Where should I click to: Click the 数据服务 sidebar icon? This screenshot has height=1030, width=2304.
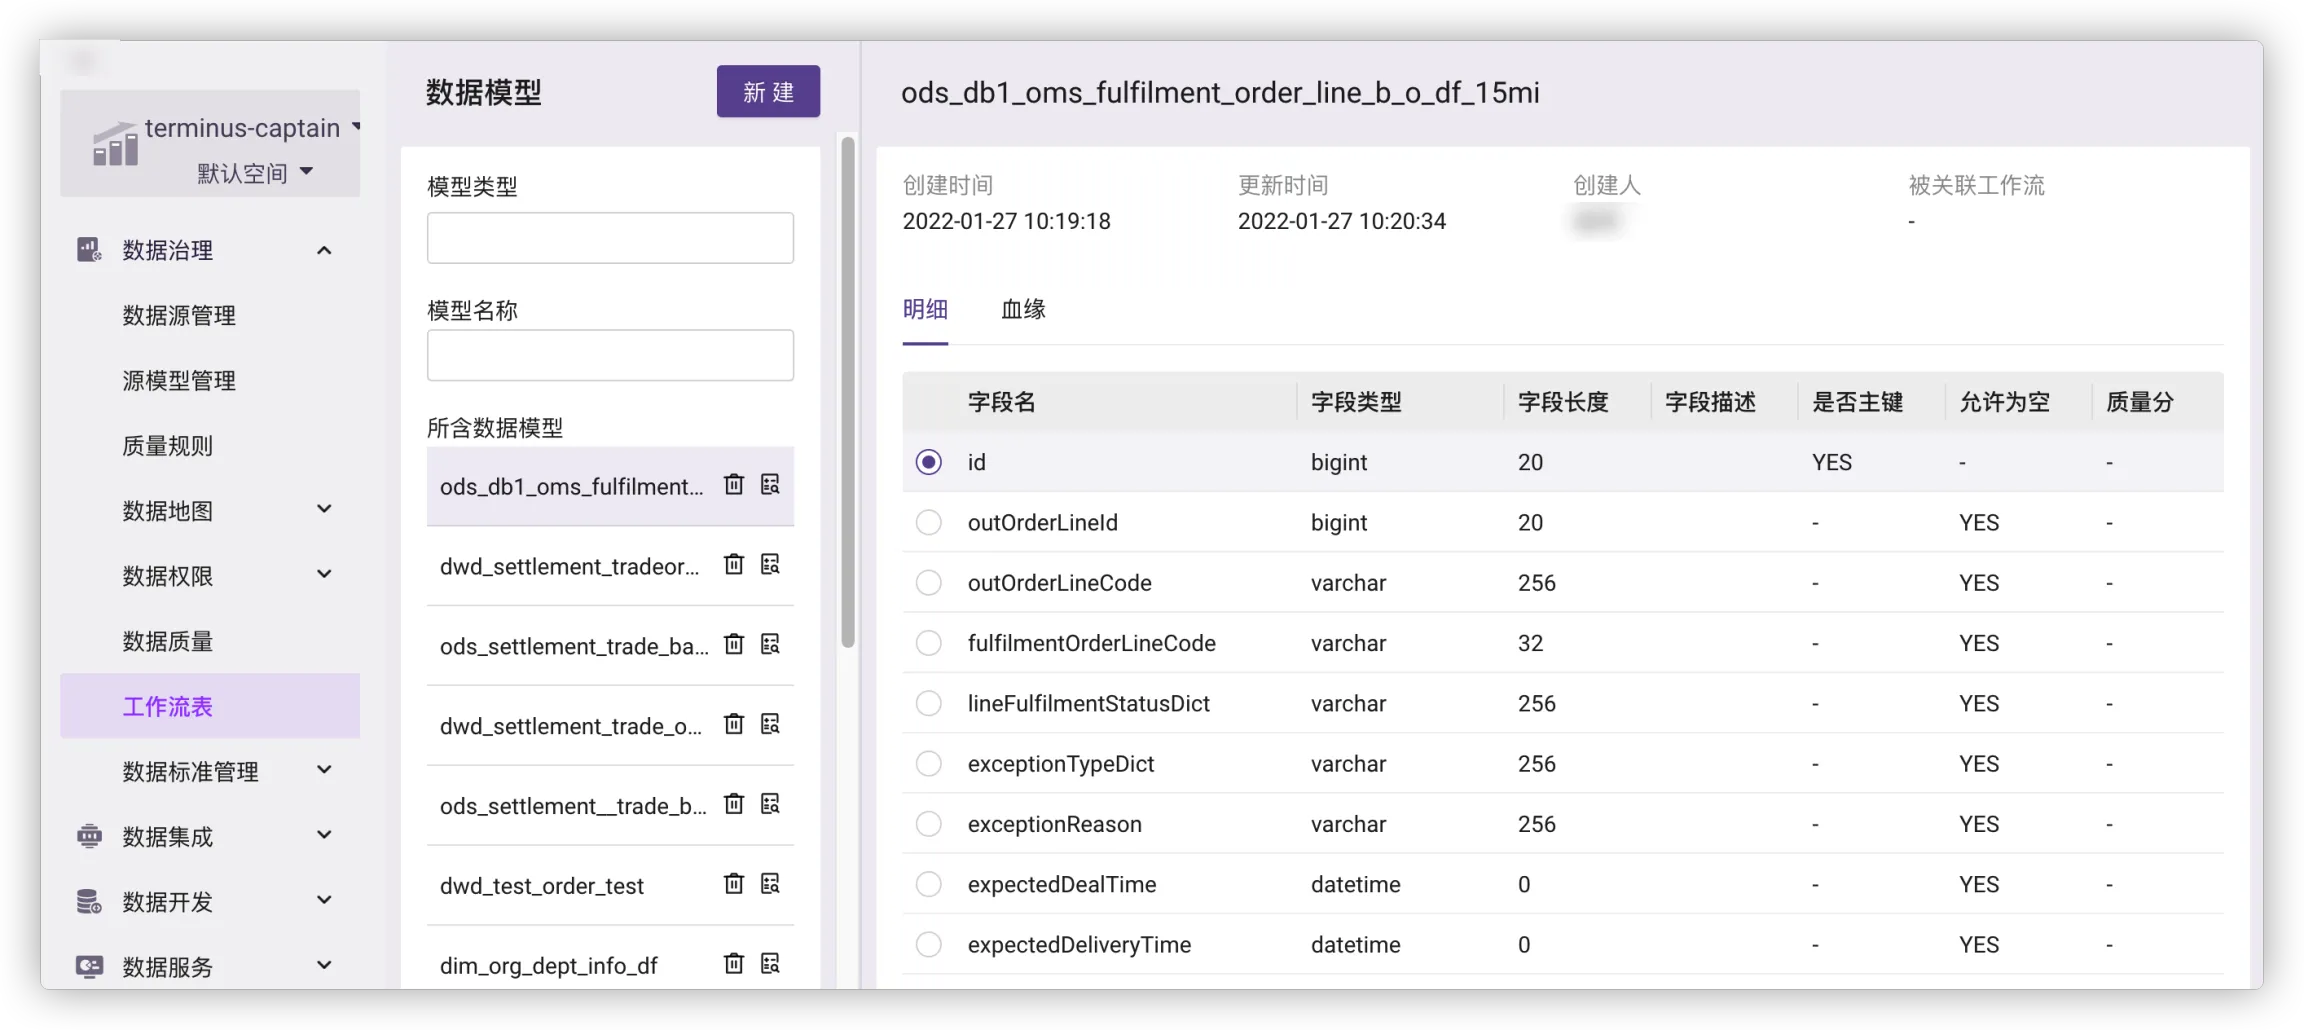point(89,966)
